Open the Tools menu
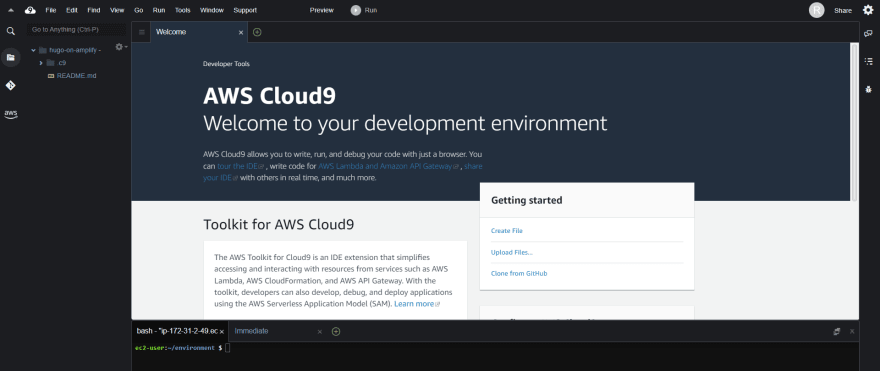The image size is (880, 371). (x=182, y=10)
